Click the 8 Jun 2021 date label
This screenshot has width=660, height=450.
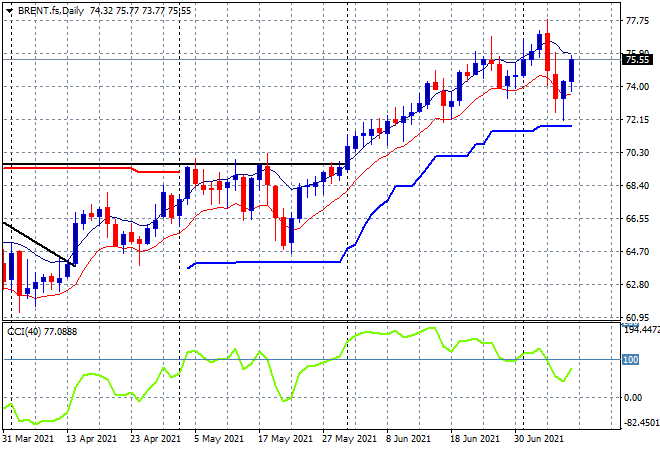pos(408,439)
